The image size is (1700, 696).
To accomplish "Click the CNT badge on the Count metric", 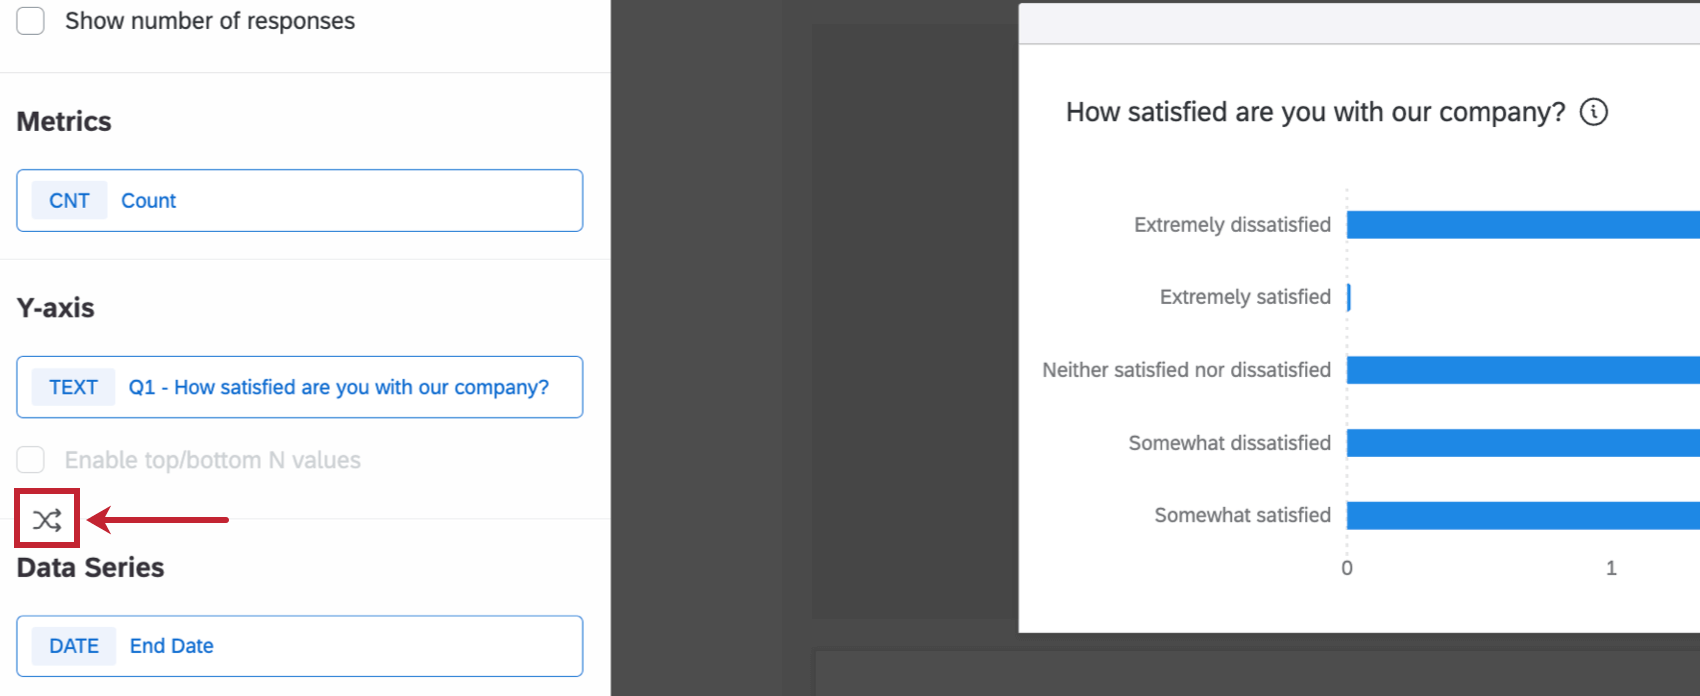I will (x=69, y=200).
